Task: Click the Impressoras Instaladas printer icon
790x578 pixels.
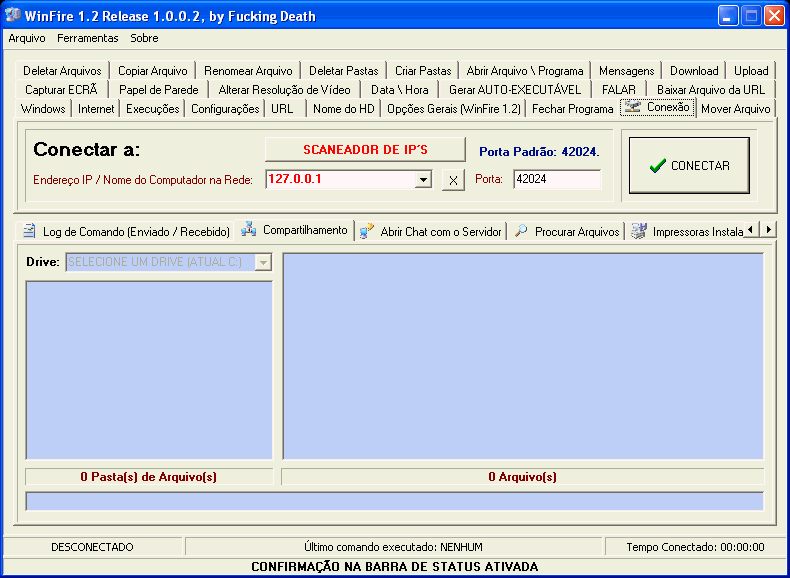Action: (639, 231)
